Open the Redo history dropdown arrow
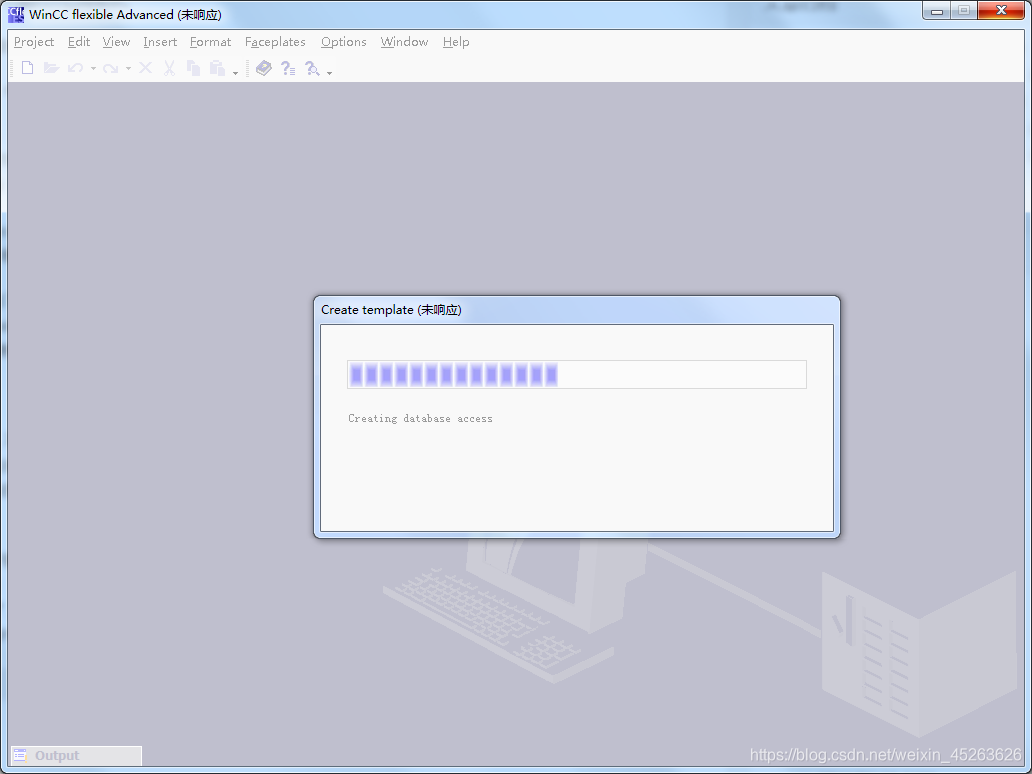This screenshot has height=774, width=1032. [128, 68]
